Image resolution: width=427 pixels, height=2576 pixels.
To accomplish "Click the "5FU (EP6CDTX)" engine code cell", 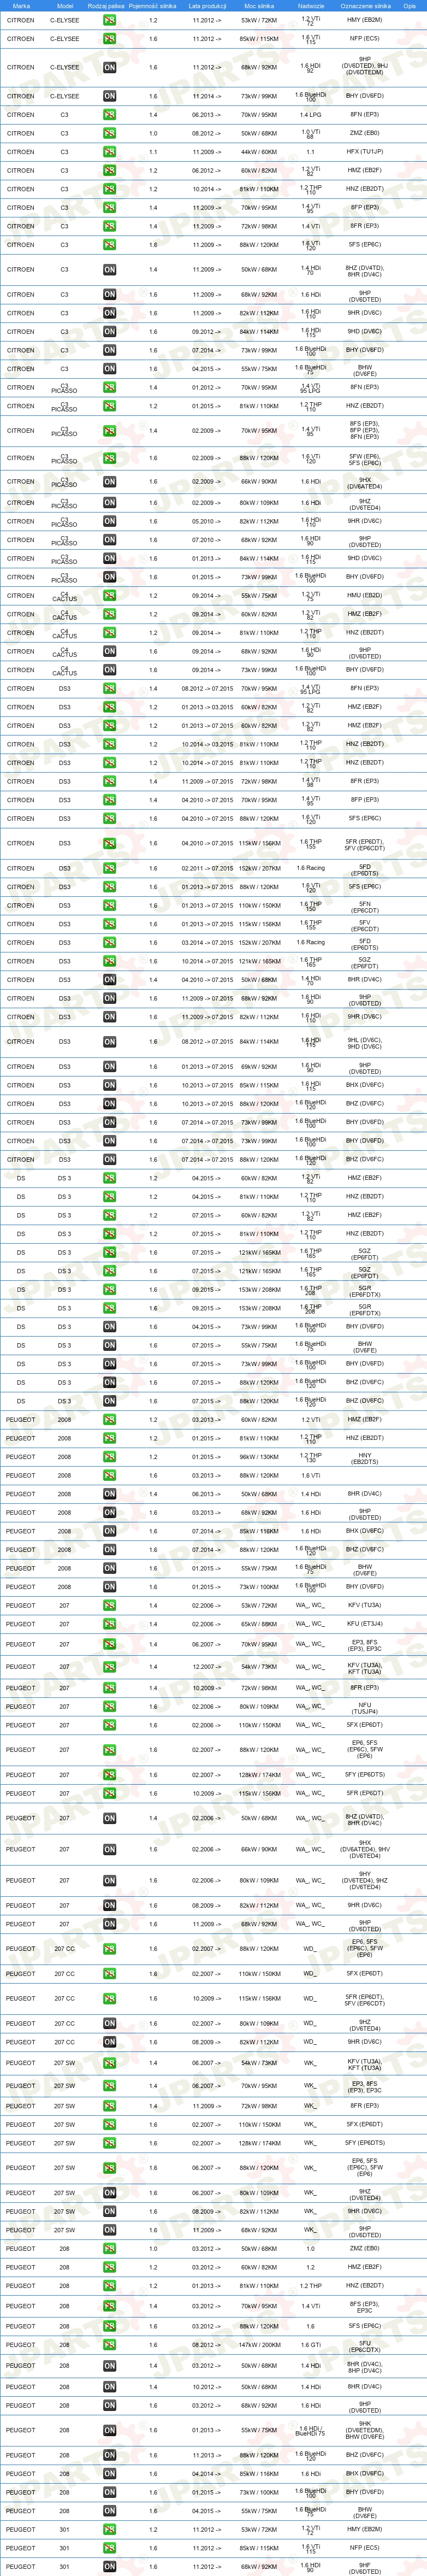I will point(365,2346).
